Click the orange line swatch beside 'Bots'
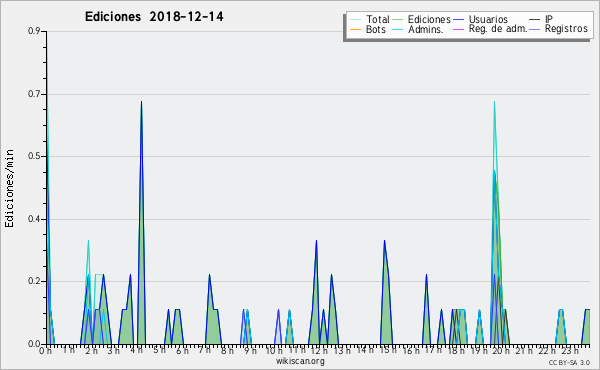Viewport: 600px width, 370px height. (x=355, y=29)
